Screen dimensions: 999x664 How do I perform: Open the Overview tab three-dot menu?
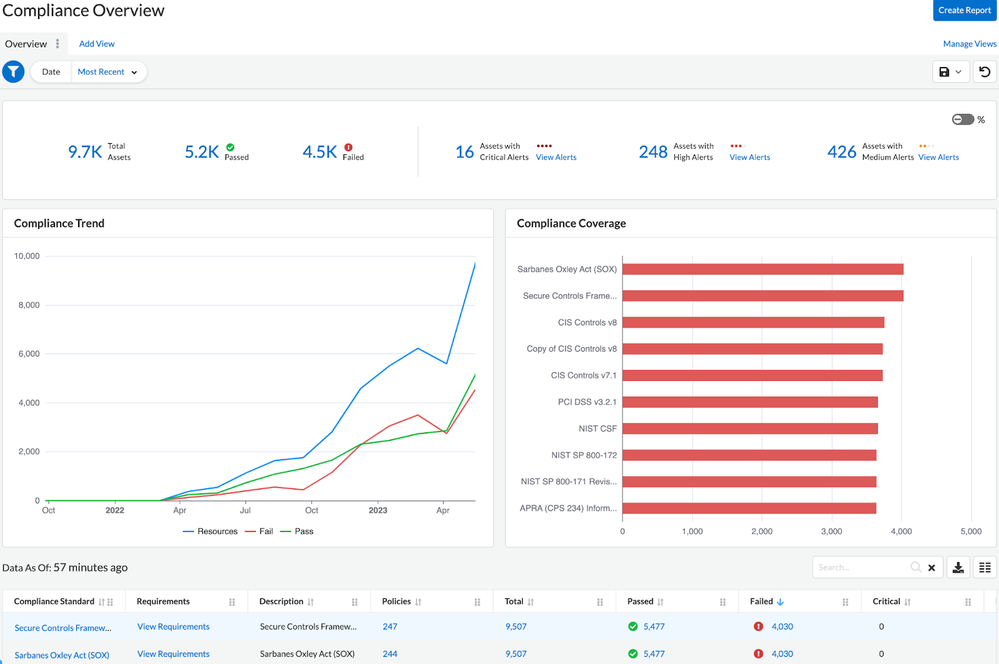[58, 44]
